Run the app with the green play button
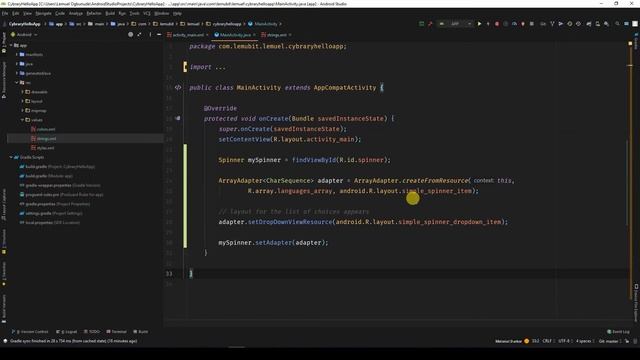The width and height of the screenshot is (640, 360). tap(479, 24)
